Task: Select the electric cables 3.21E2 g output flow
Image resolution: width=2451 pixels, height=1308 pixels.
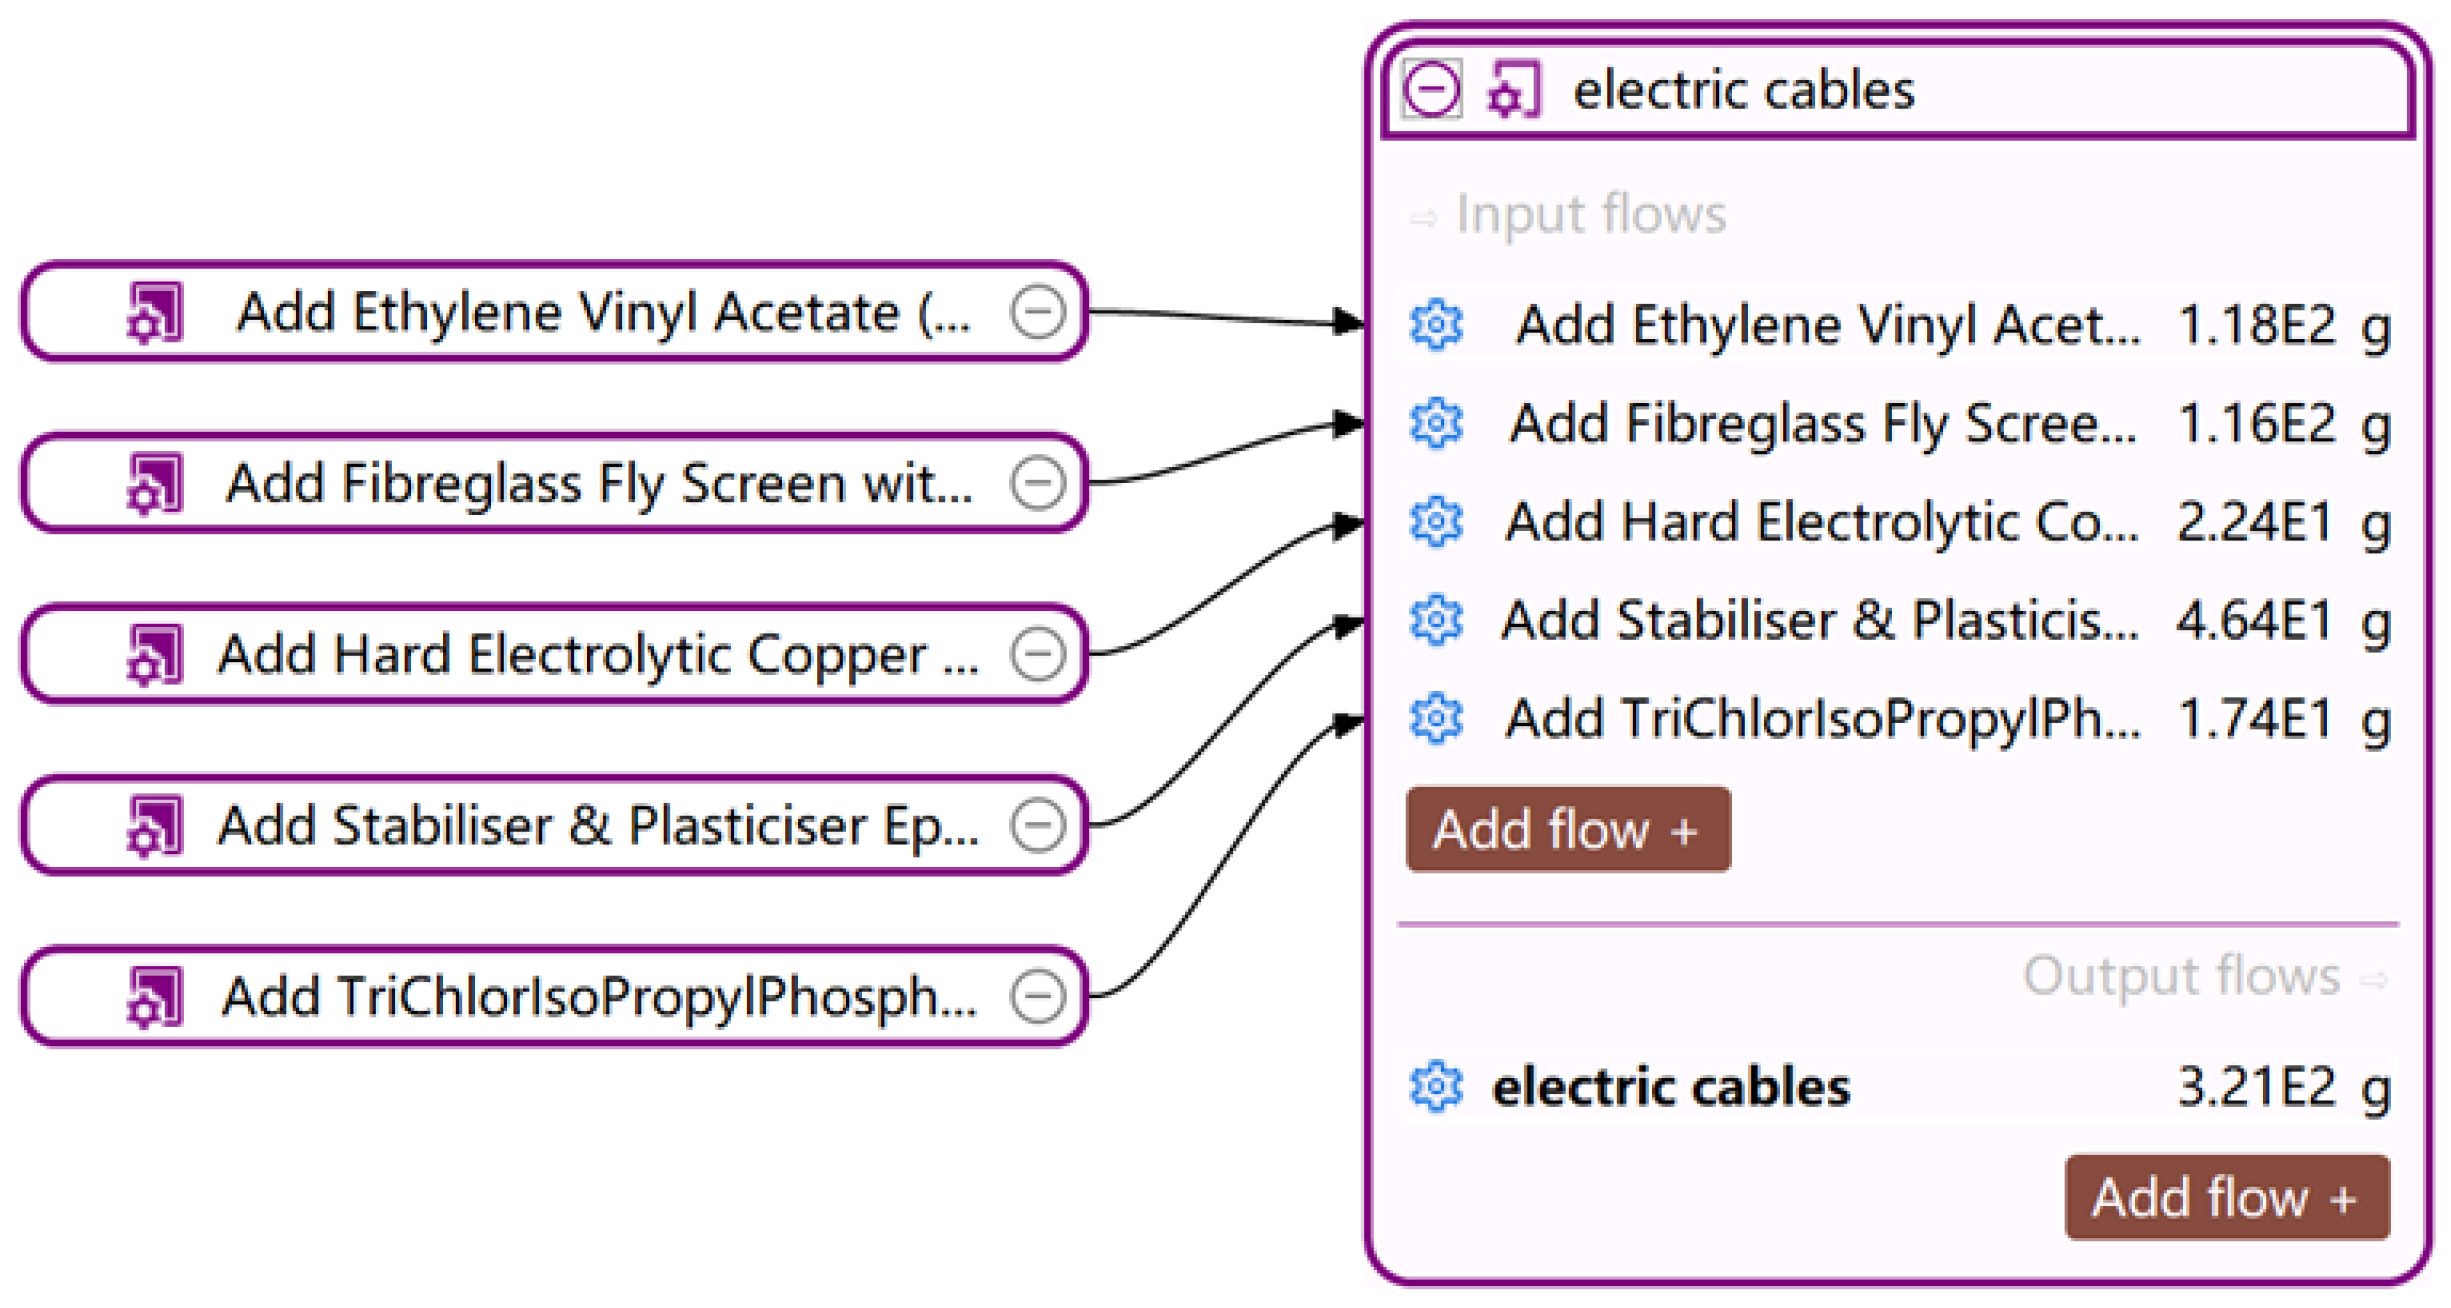Action: pos(1898,1086)
